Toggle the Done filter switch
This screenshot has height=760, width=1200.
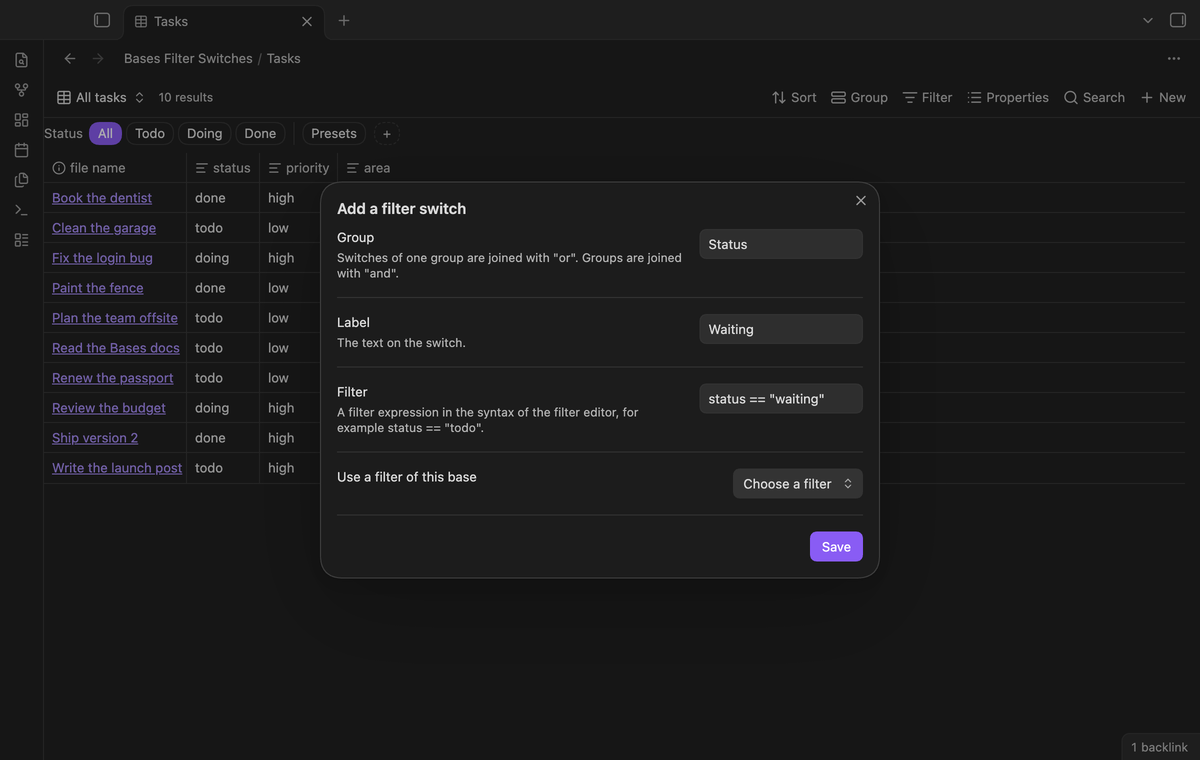[x=260, y=133]
